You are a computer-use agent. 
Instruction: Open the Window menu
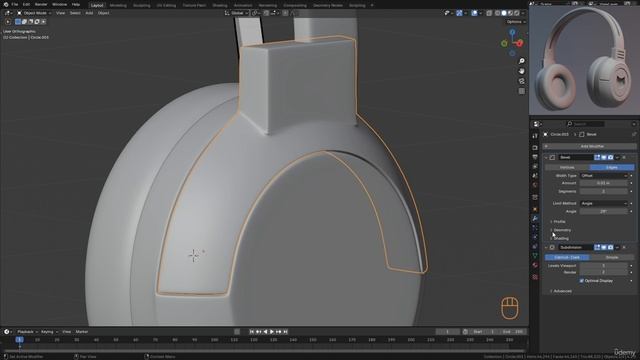[60, 4]
